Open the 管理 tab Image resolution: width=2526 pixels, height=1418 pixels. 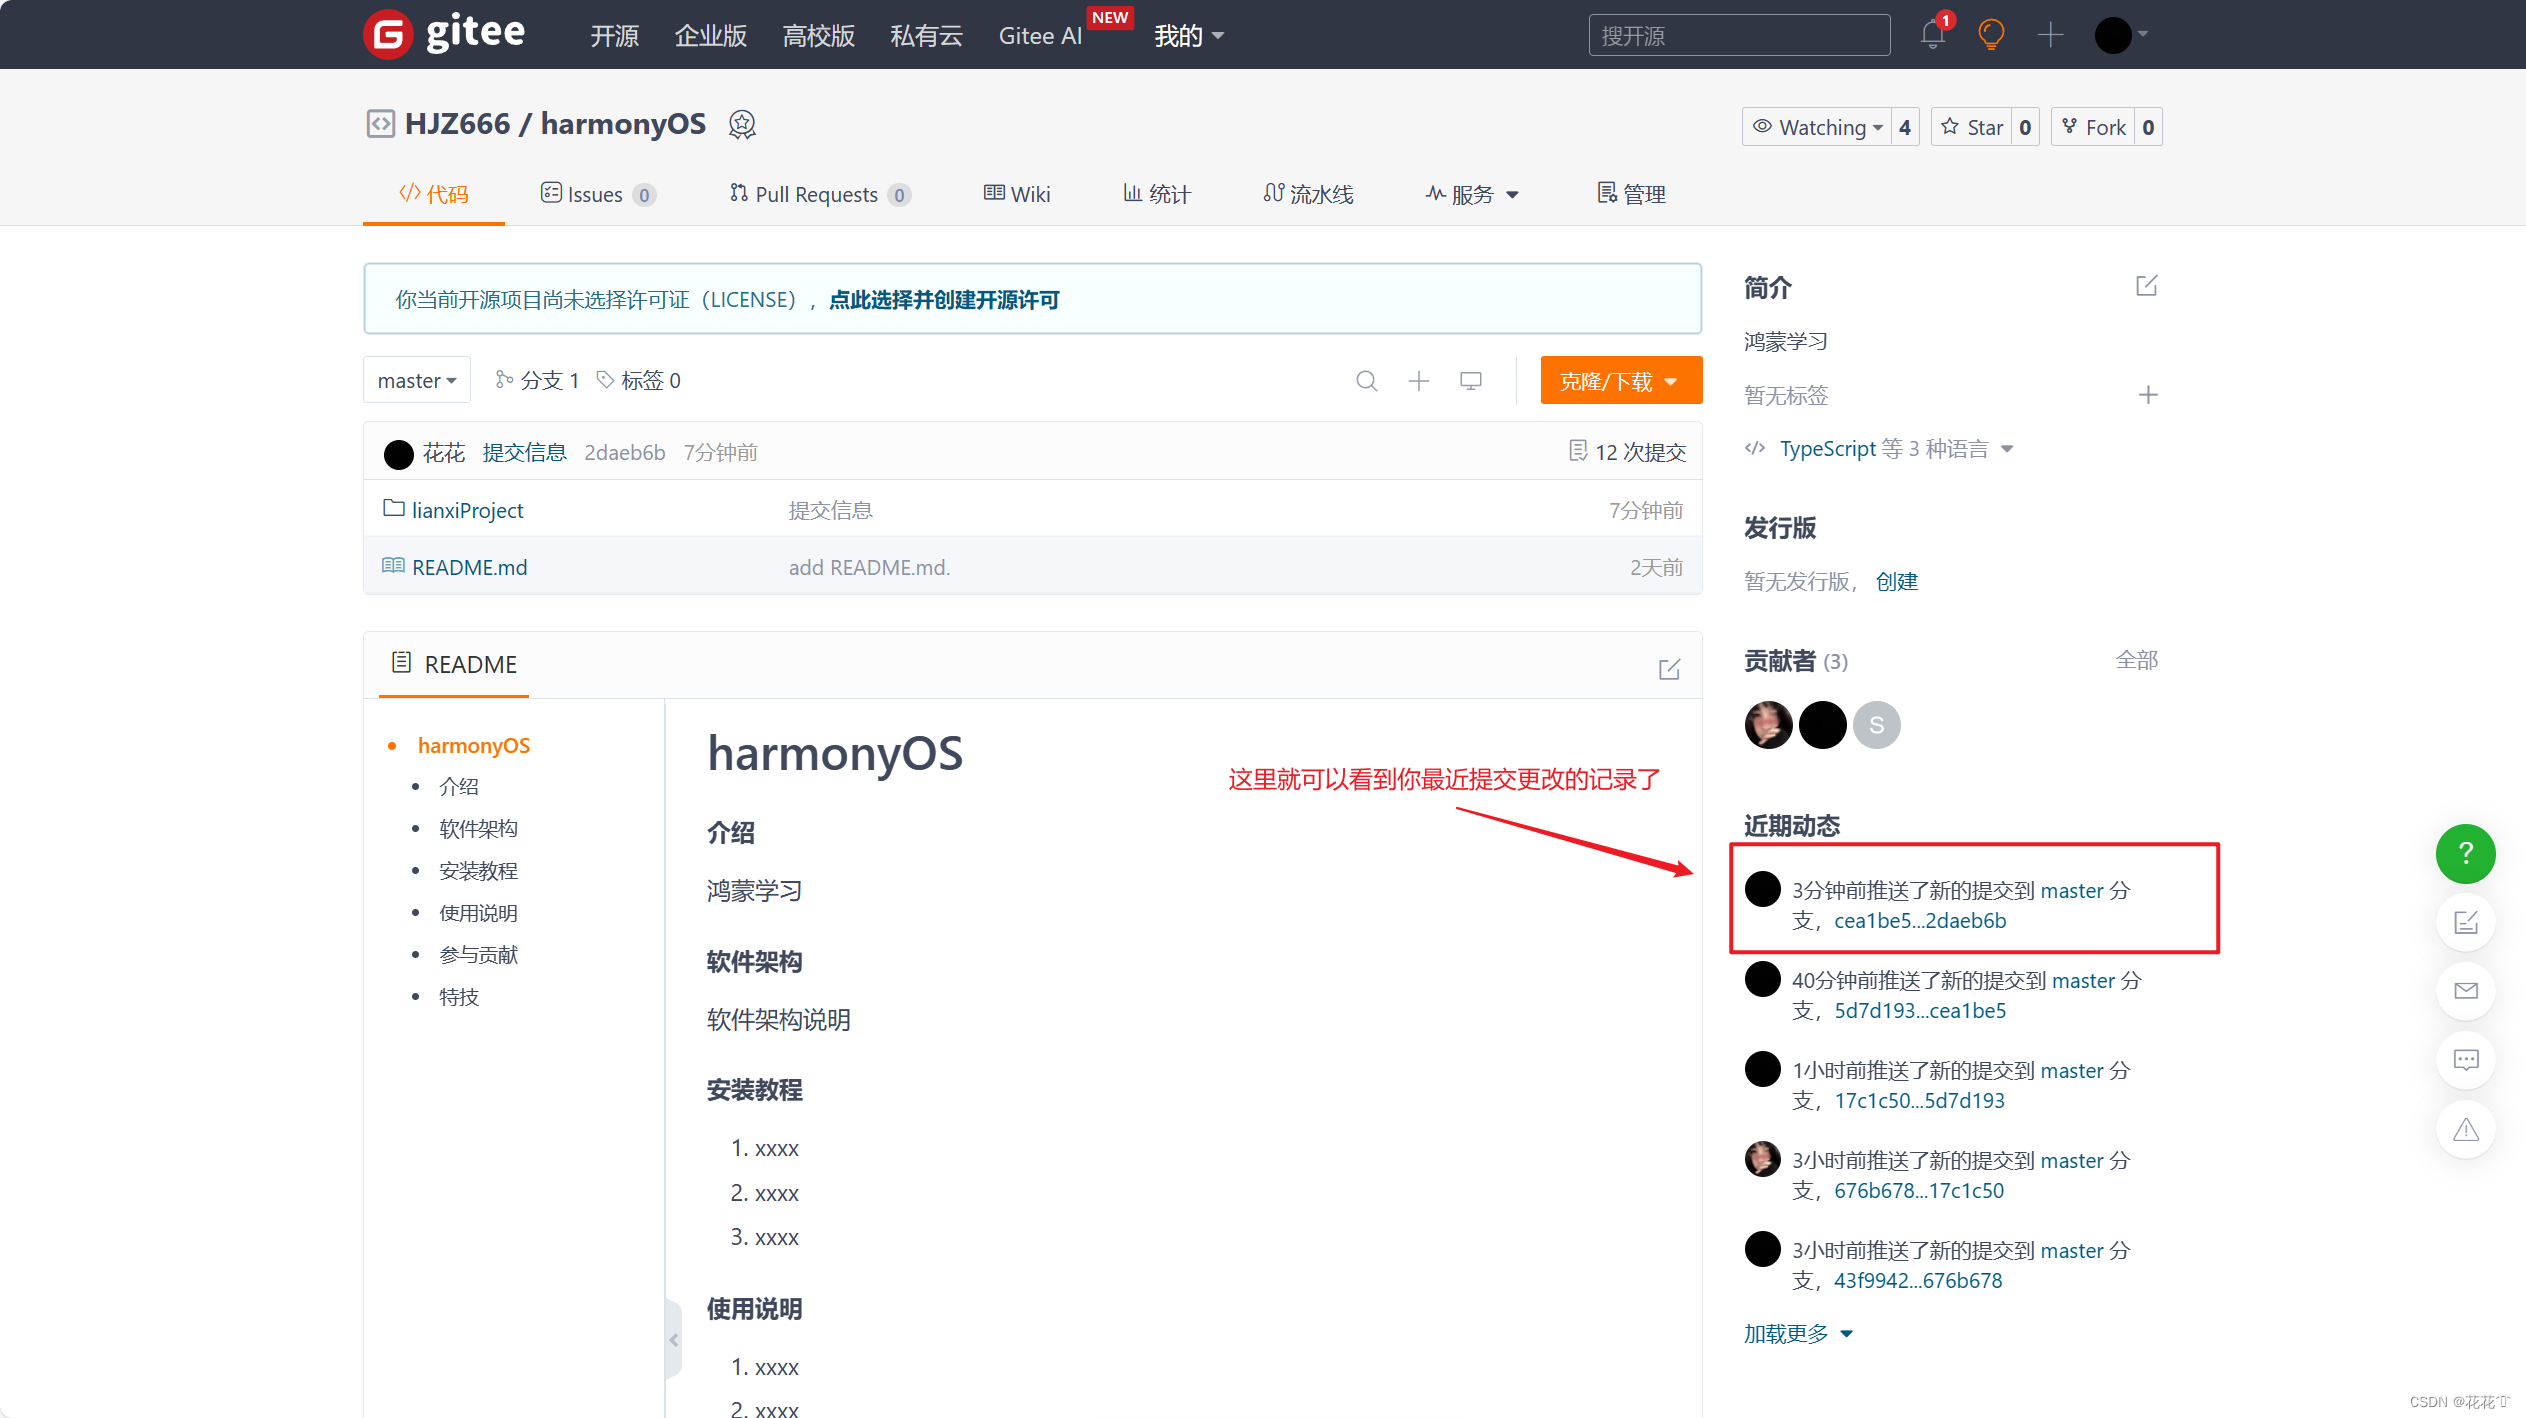click(1631, 194)
